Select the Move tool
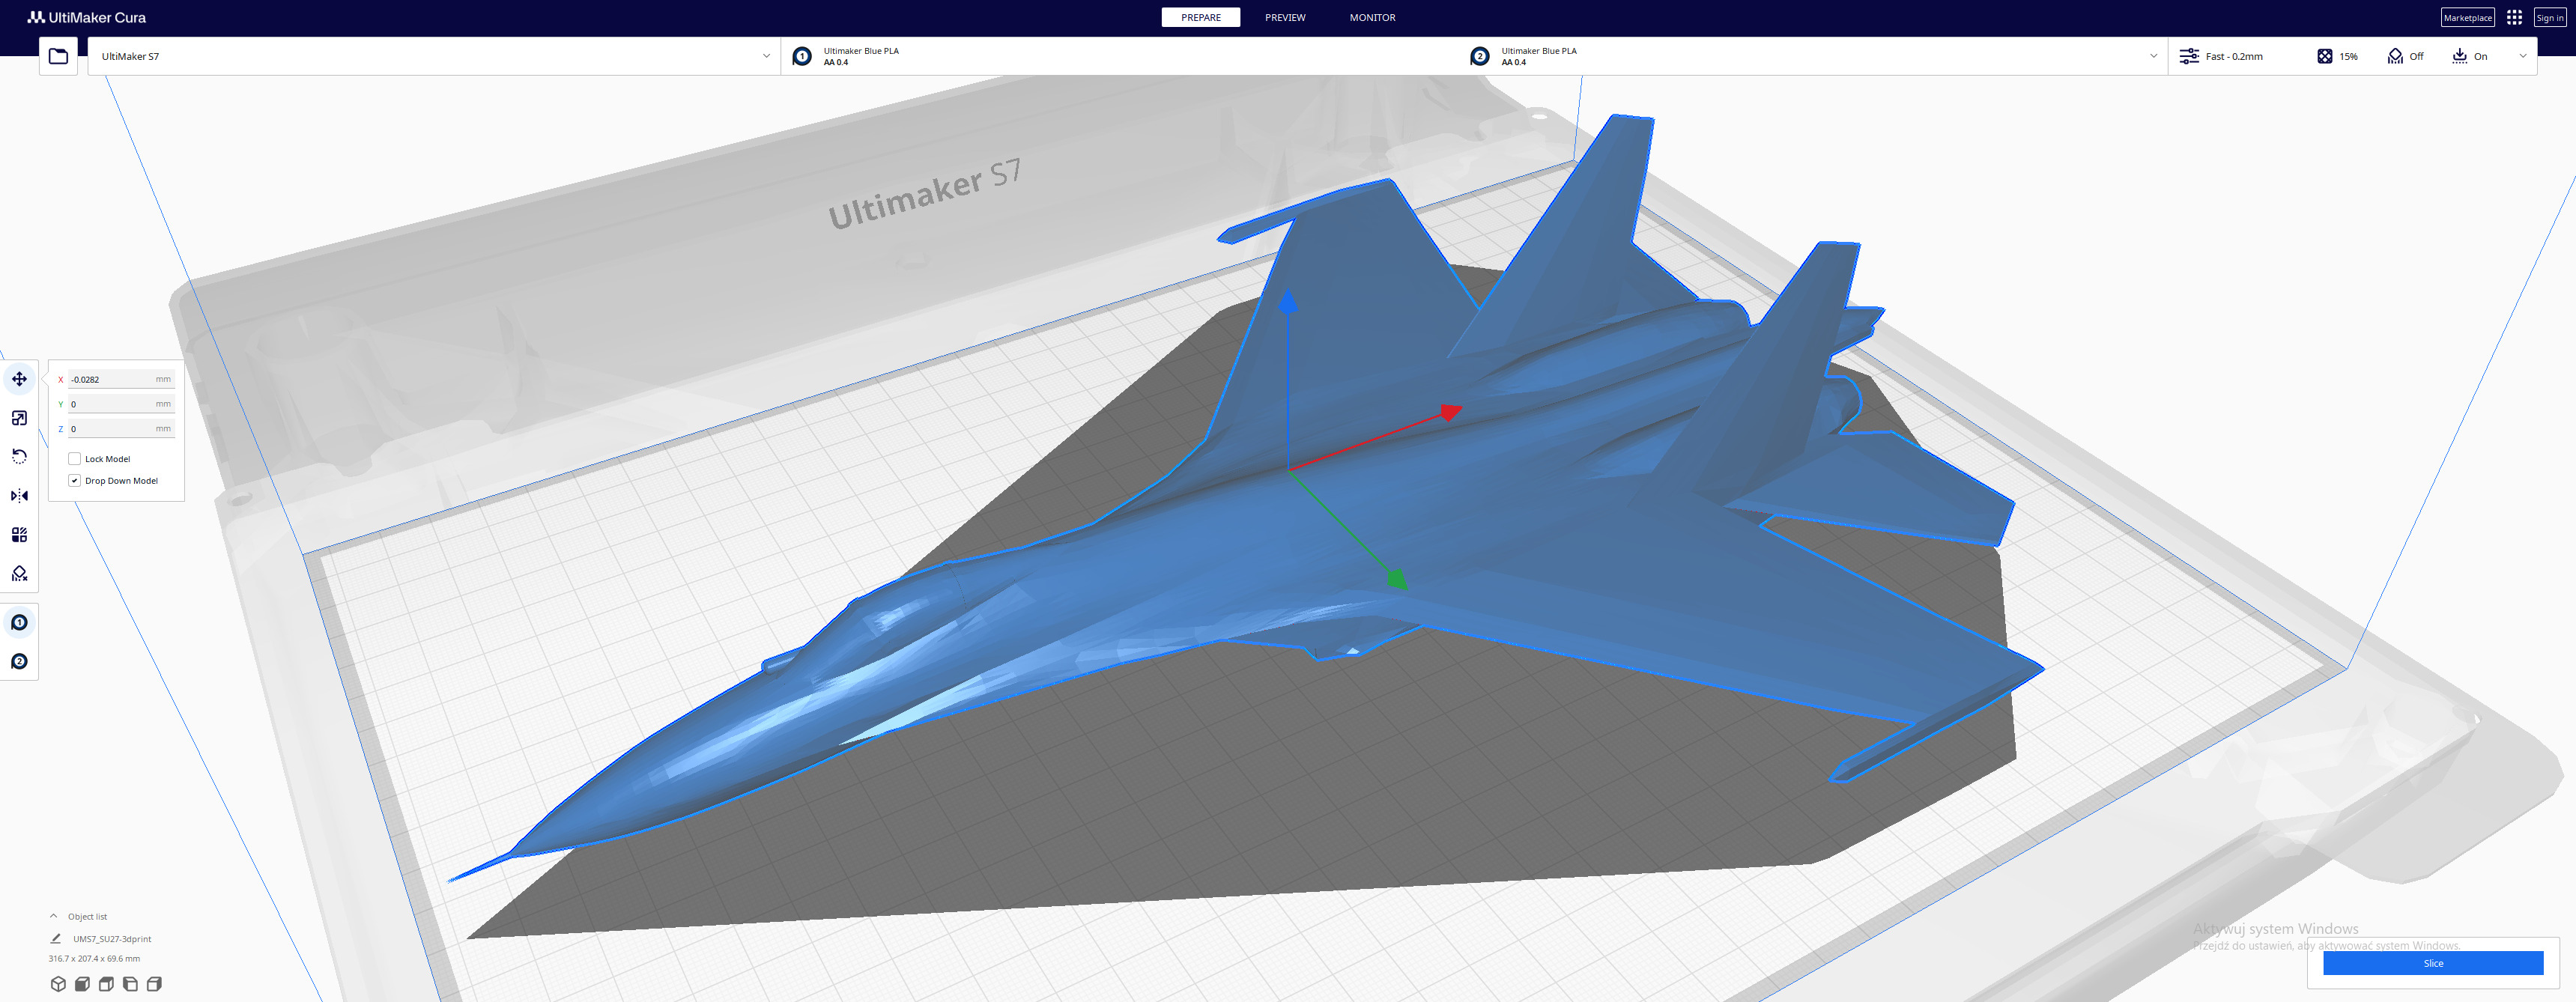The width and height of the screenshot is (2576, 1002). tap(19, 379)
